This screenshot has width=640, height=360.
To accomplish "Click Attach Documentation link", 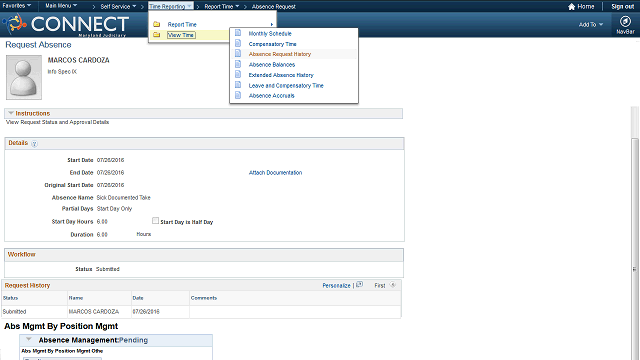I will click(x=276, y=173).
